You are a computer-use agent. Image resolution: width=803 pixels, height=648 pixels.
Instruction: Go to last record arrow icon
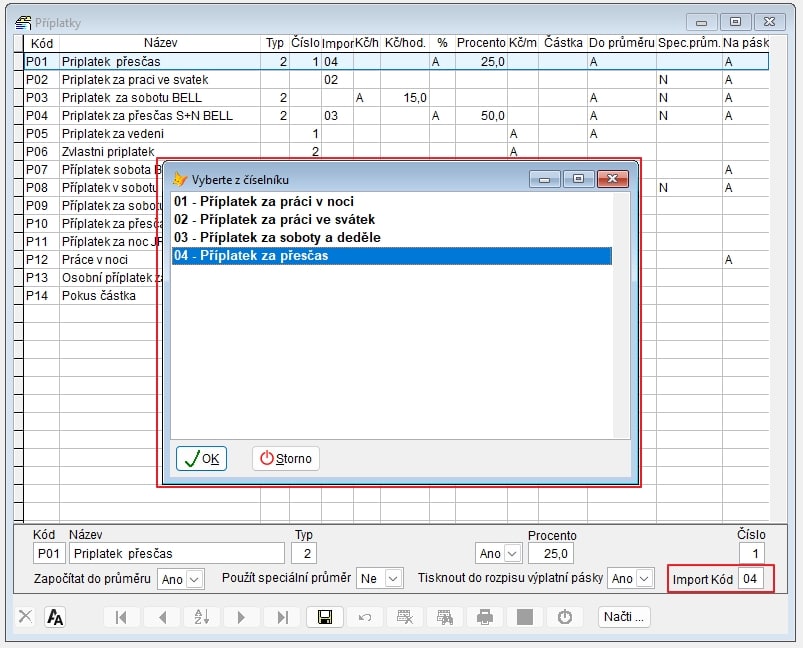tap(283, 617)
